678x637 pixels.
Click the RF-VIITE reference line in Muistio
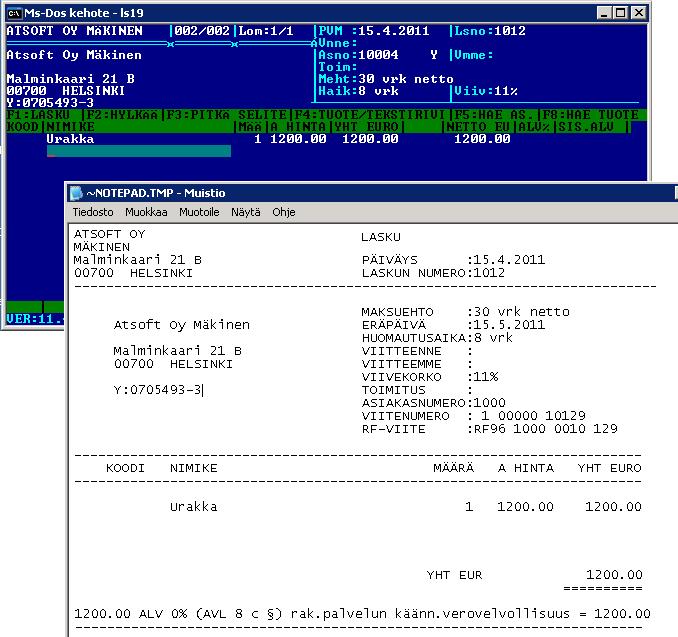coord(489,429)
